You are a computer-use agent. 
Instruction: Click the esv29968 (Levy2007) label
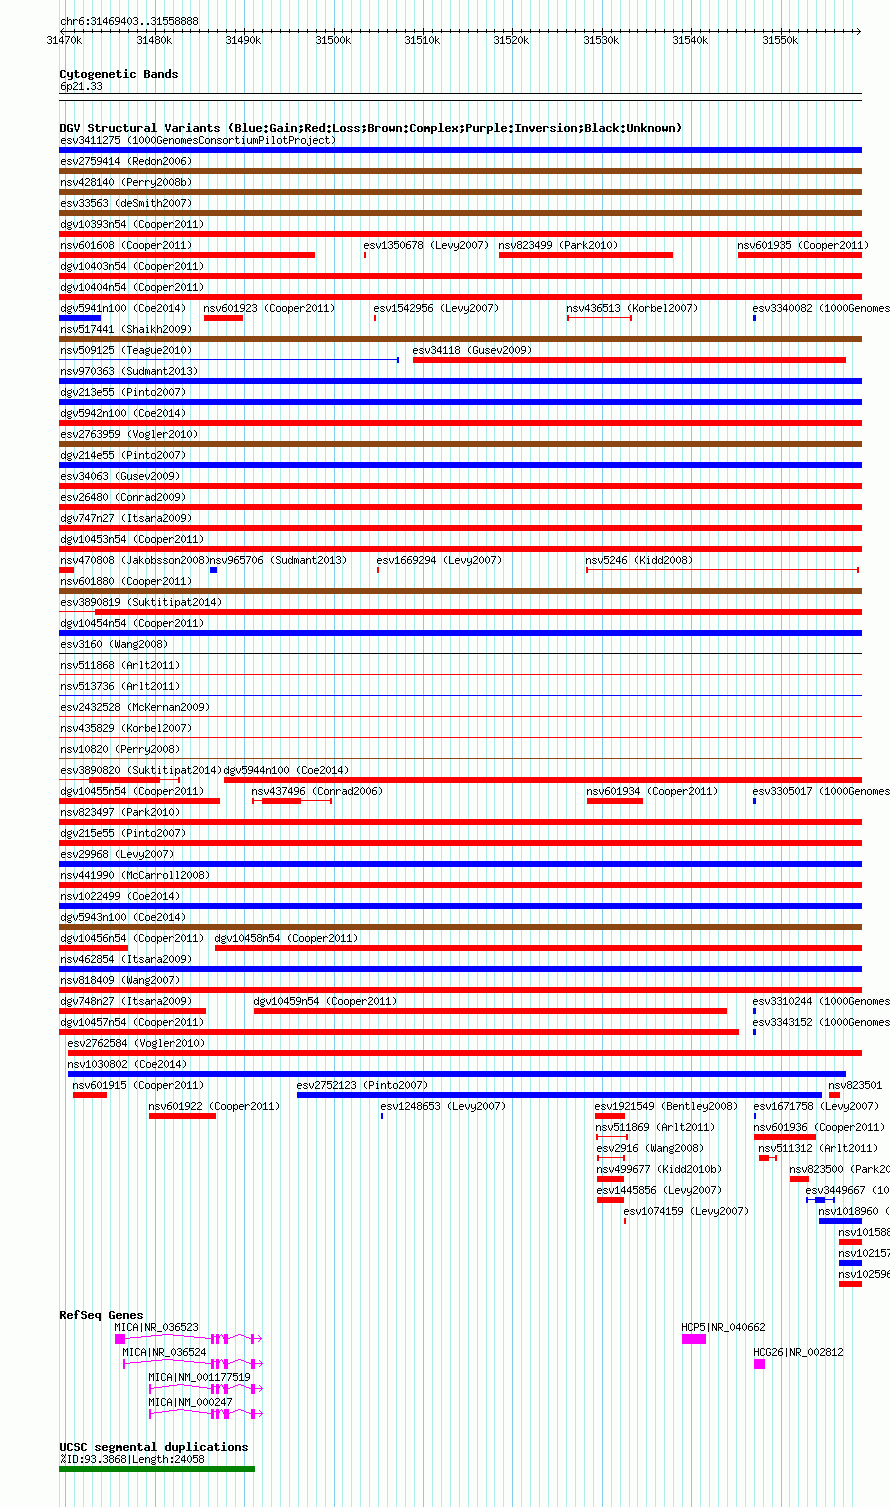click(x=117, y=854)
